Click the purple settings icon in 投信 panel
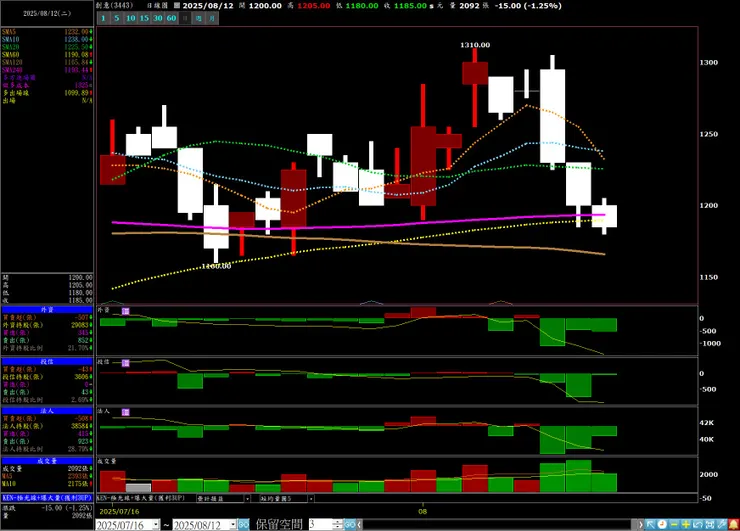The height and width of the screenshot is (531, 740). point(126,363)
